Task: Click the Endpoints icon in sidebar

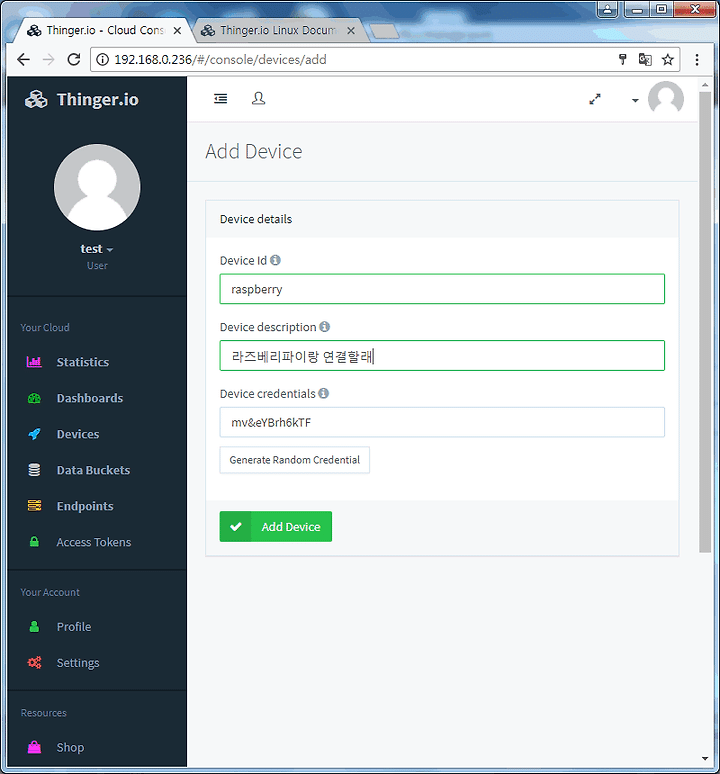Action: [x=34, y=506]
